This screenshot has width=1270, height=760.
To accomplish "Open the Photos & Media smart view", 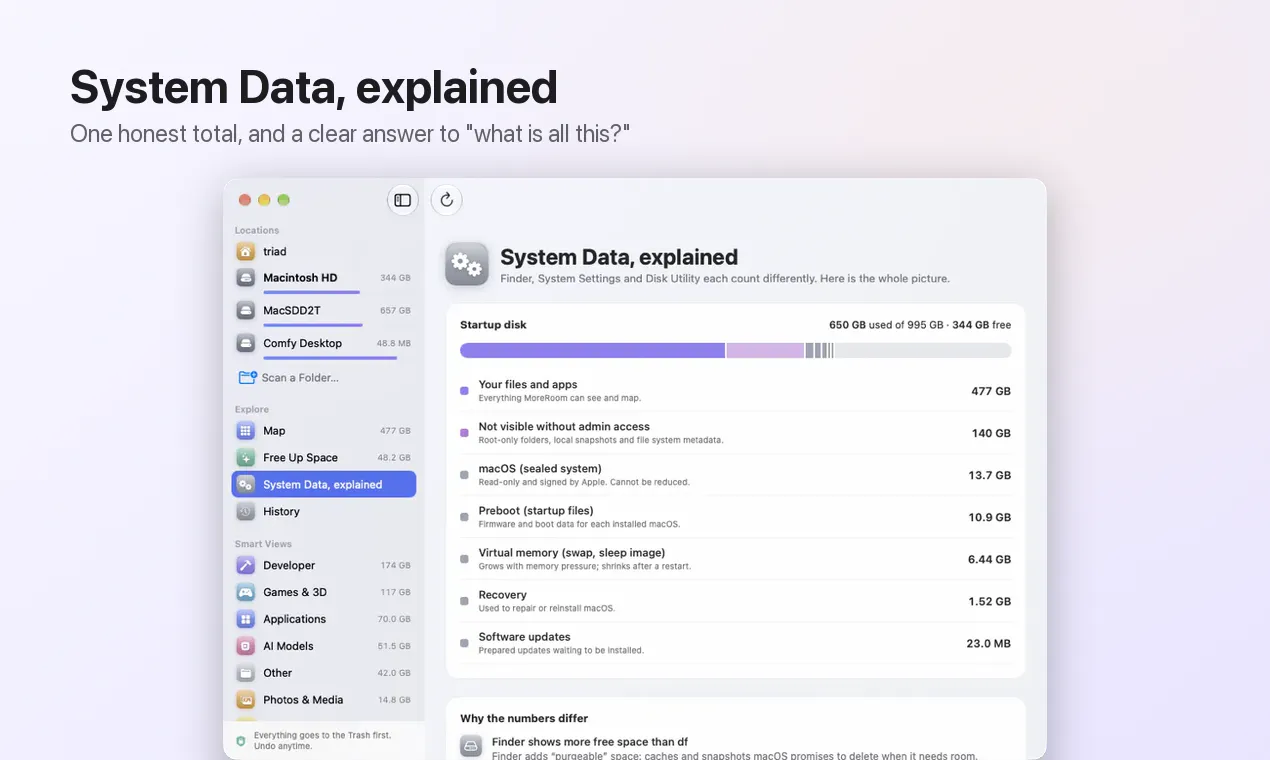I will point(324,701).
